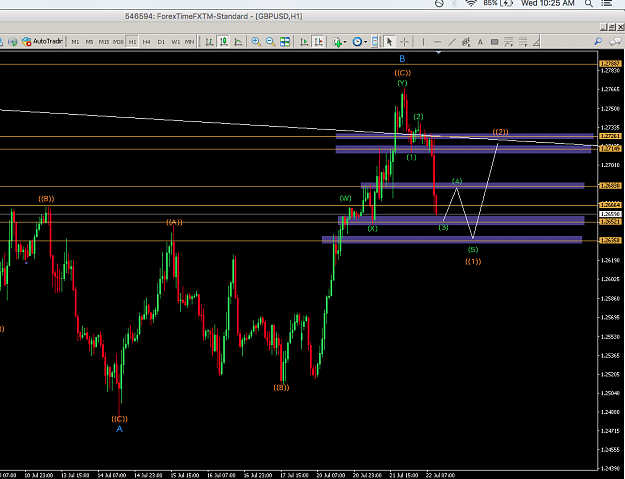Select green '(2)' wave label
The image size is (625, 479).
coord(418,117)
